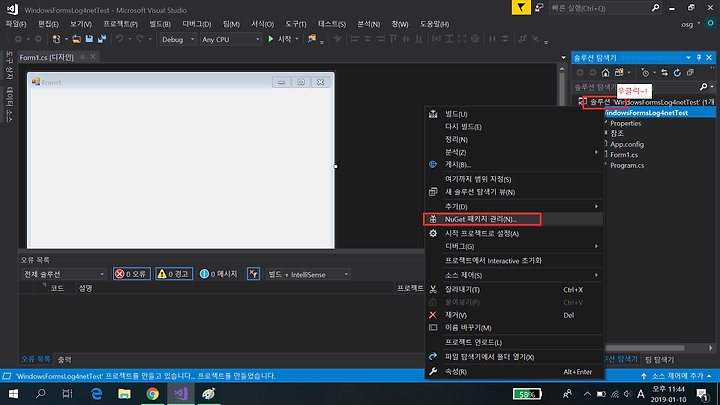The height and width of the screenshot is (405, 720).
Task: Click the feedback icon beside quick launch
Action: pyautogui.click(x=540, y=8)
